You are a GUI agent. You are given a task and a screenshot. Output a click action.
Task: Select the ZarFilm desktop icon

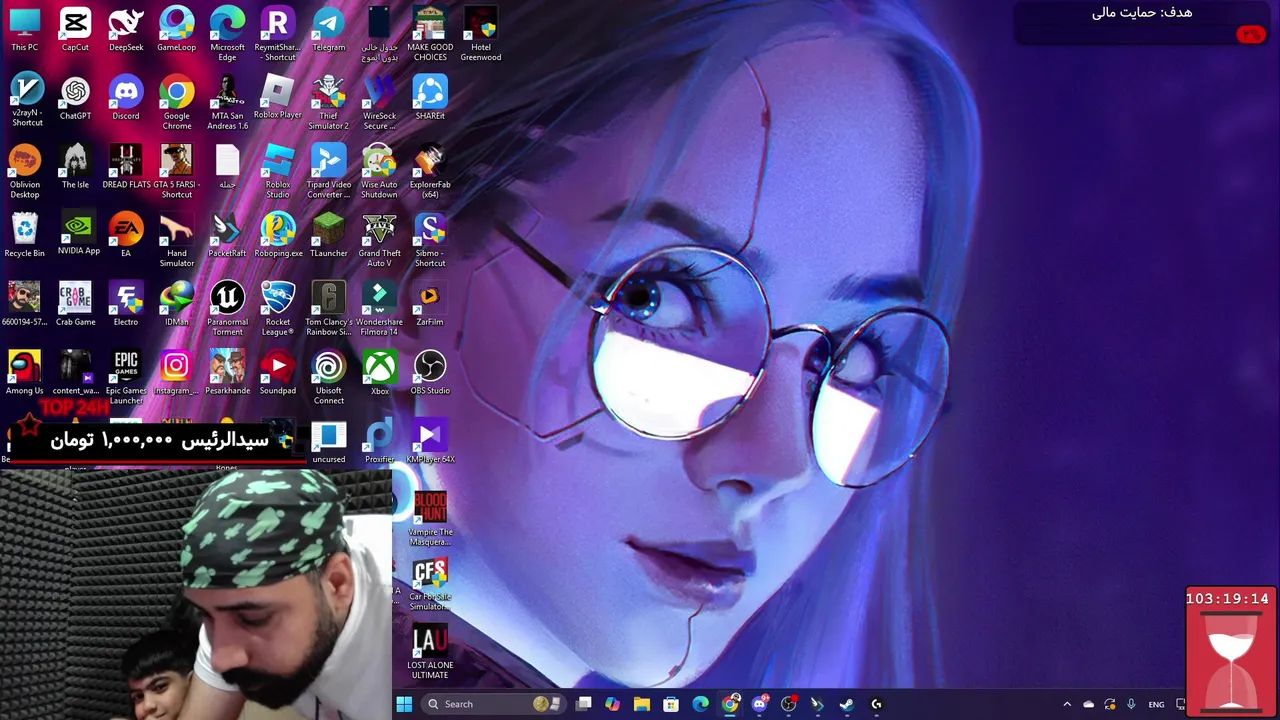point(430,304)
